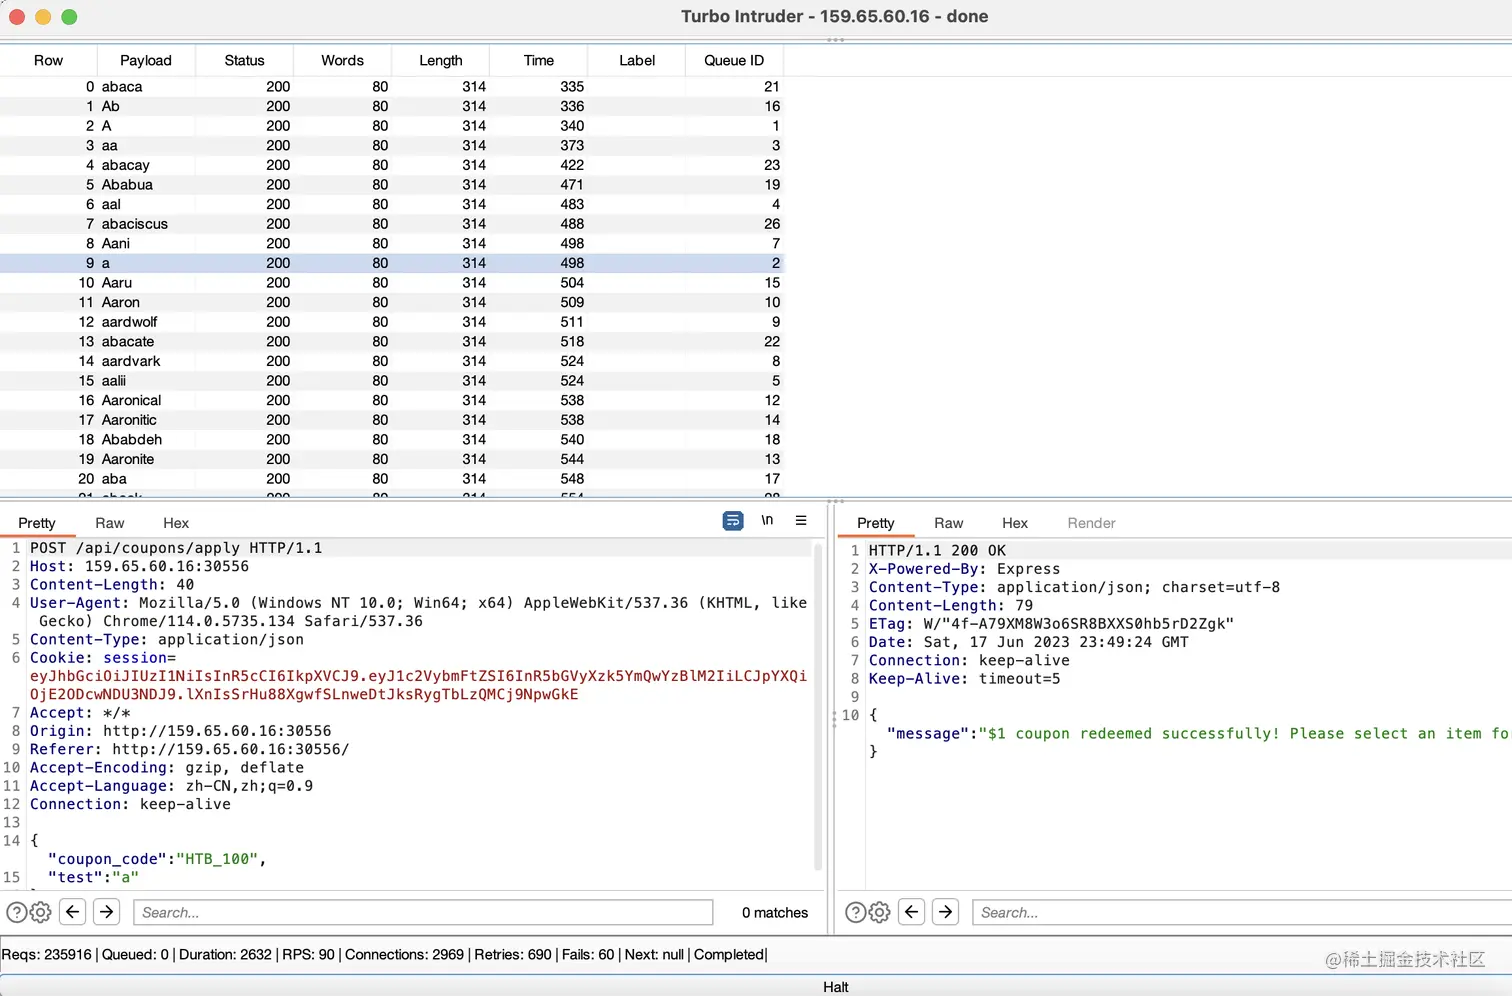Screen dimensions: 1512x996
Task: Select result row with payload abaca
Action: pyautogui.click(x=392, y=87)
